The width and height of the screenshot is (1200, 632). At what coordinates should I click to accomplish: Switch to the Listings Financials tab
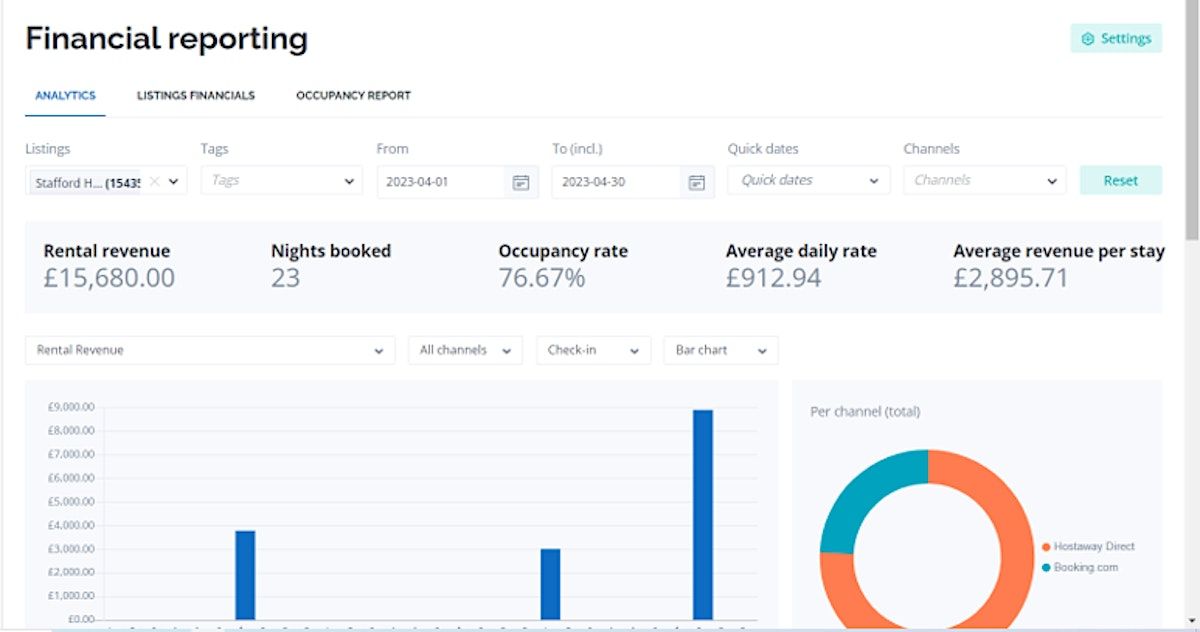(x=196, y=96)
